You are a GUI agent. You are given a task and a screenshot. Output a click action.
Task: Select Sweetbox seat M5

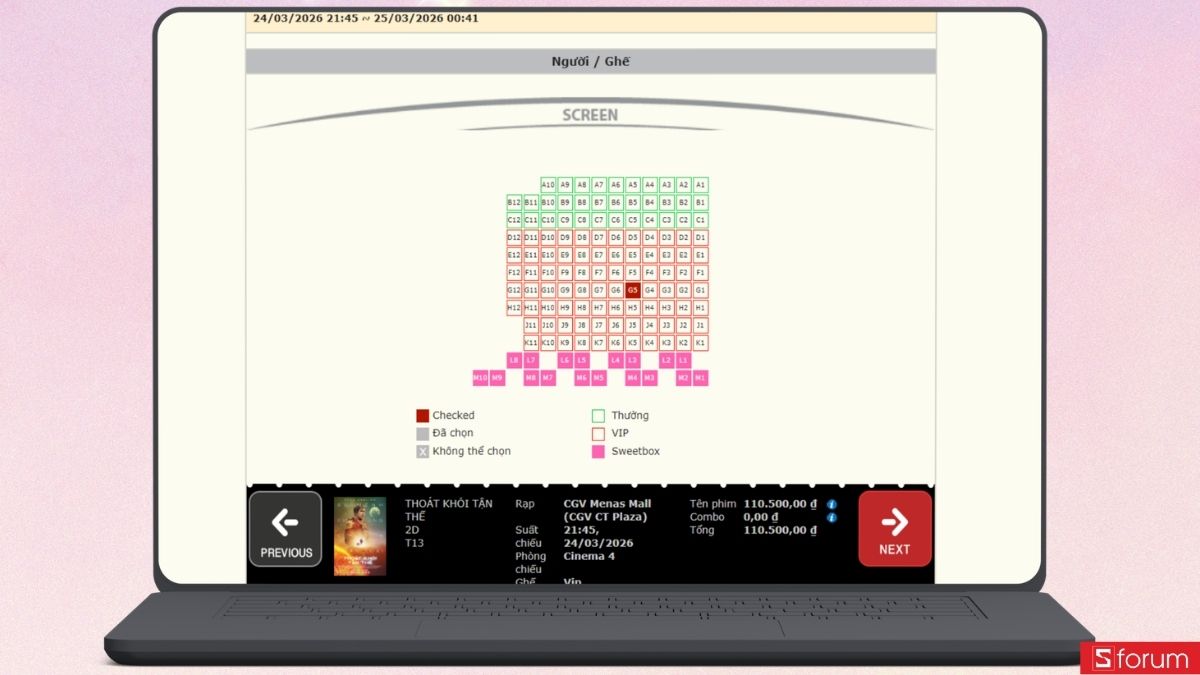tap(599, 378)
